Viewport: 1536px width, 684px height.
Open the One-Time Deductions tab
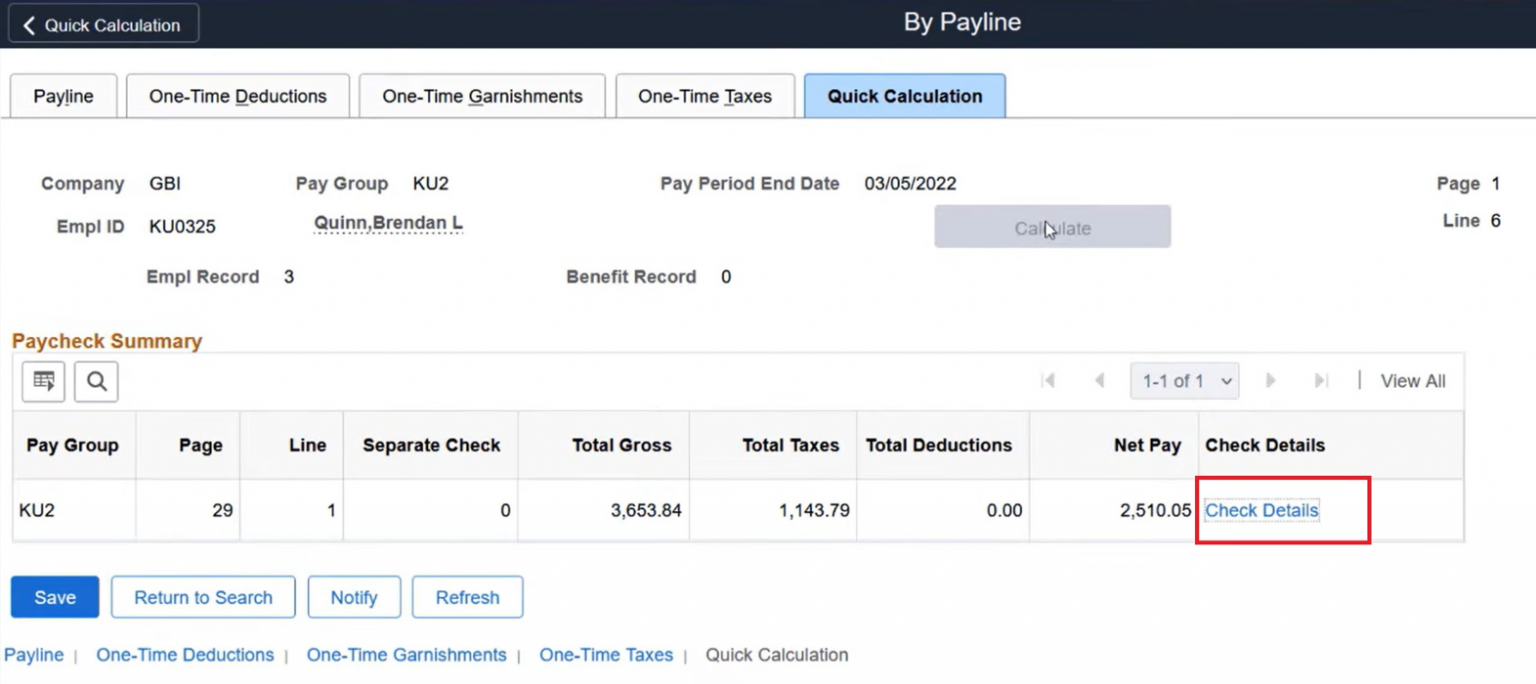(x=237, y=95)
